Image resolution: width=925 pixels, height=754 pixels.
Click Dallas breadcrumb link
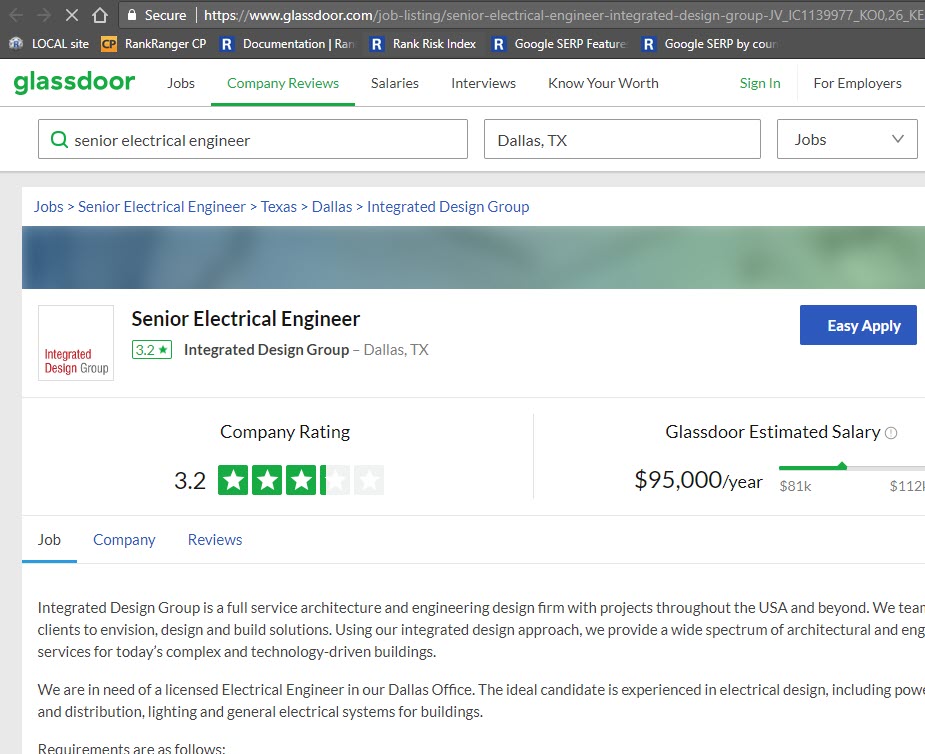pyautogui.click(x=332, y=206)
